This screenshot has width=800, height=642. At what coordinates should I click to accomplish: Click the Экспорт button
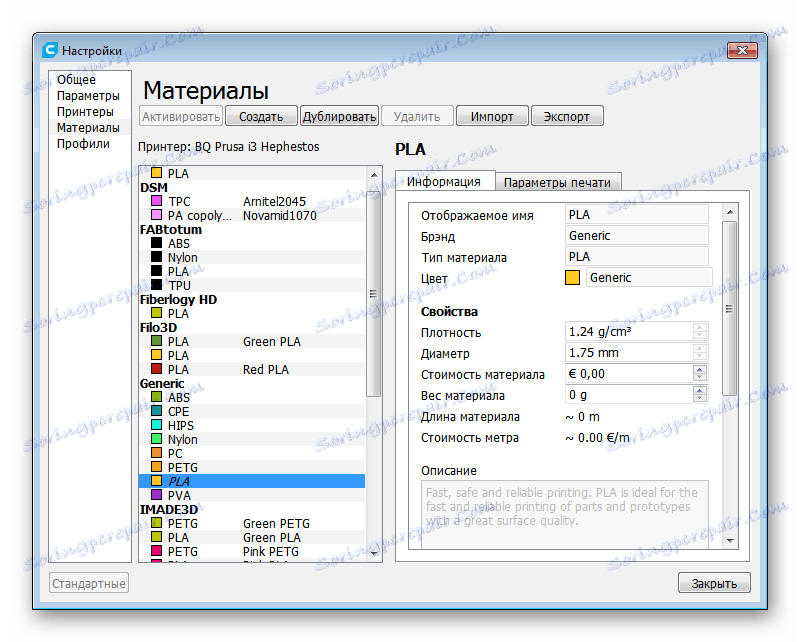(566, 116)
